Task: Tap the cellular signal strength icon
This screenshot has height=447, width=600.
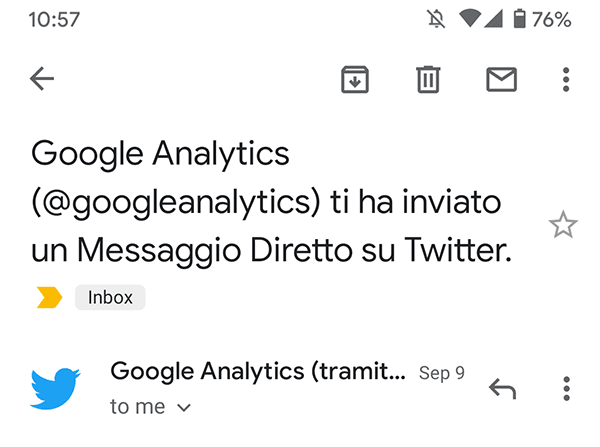Action: tap(493, 19)
